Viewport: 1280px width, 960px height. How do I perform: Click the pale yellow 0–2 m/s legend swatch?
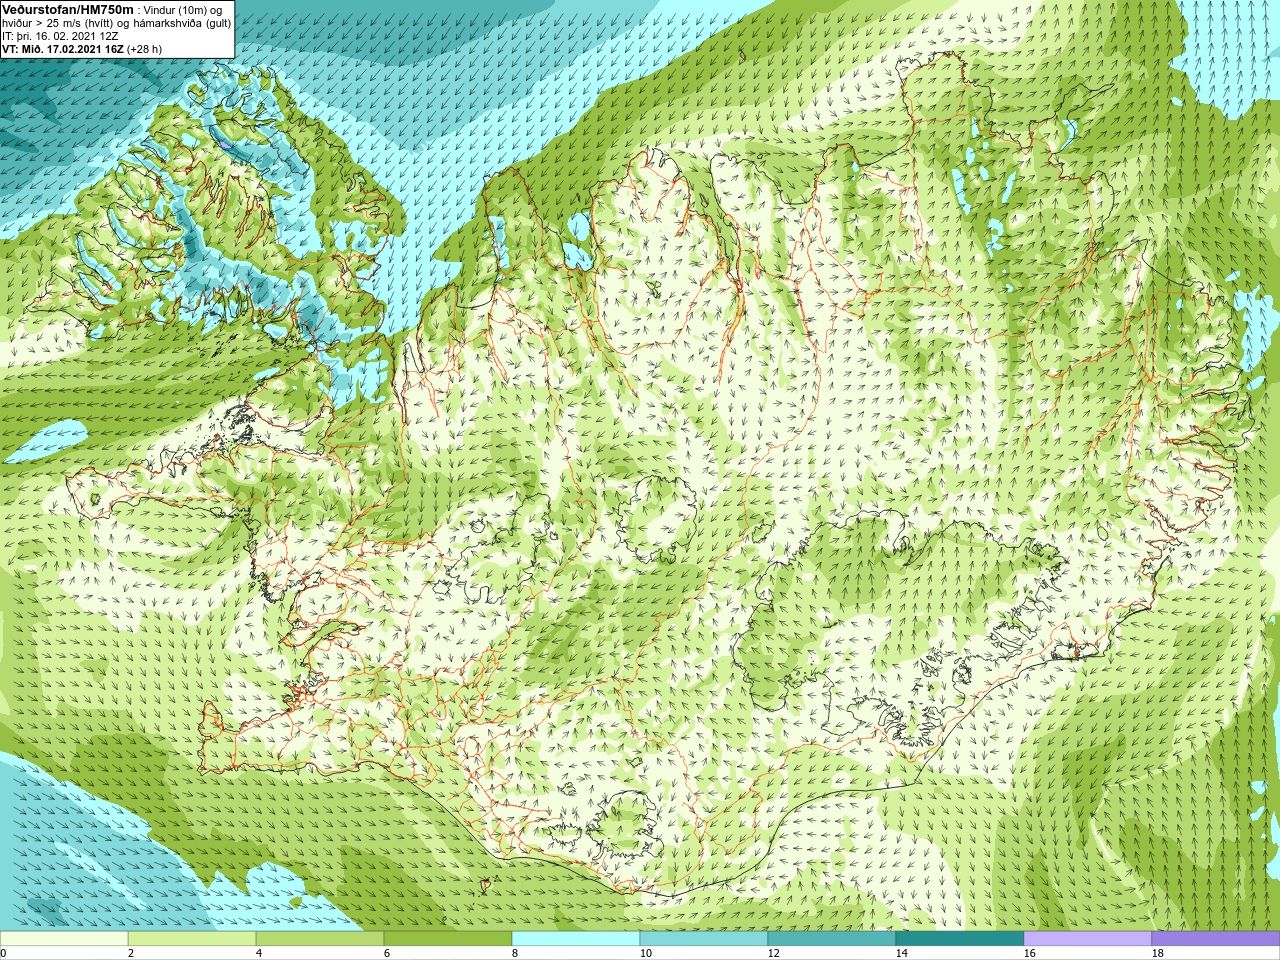click(64, 939)
